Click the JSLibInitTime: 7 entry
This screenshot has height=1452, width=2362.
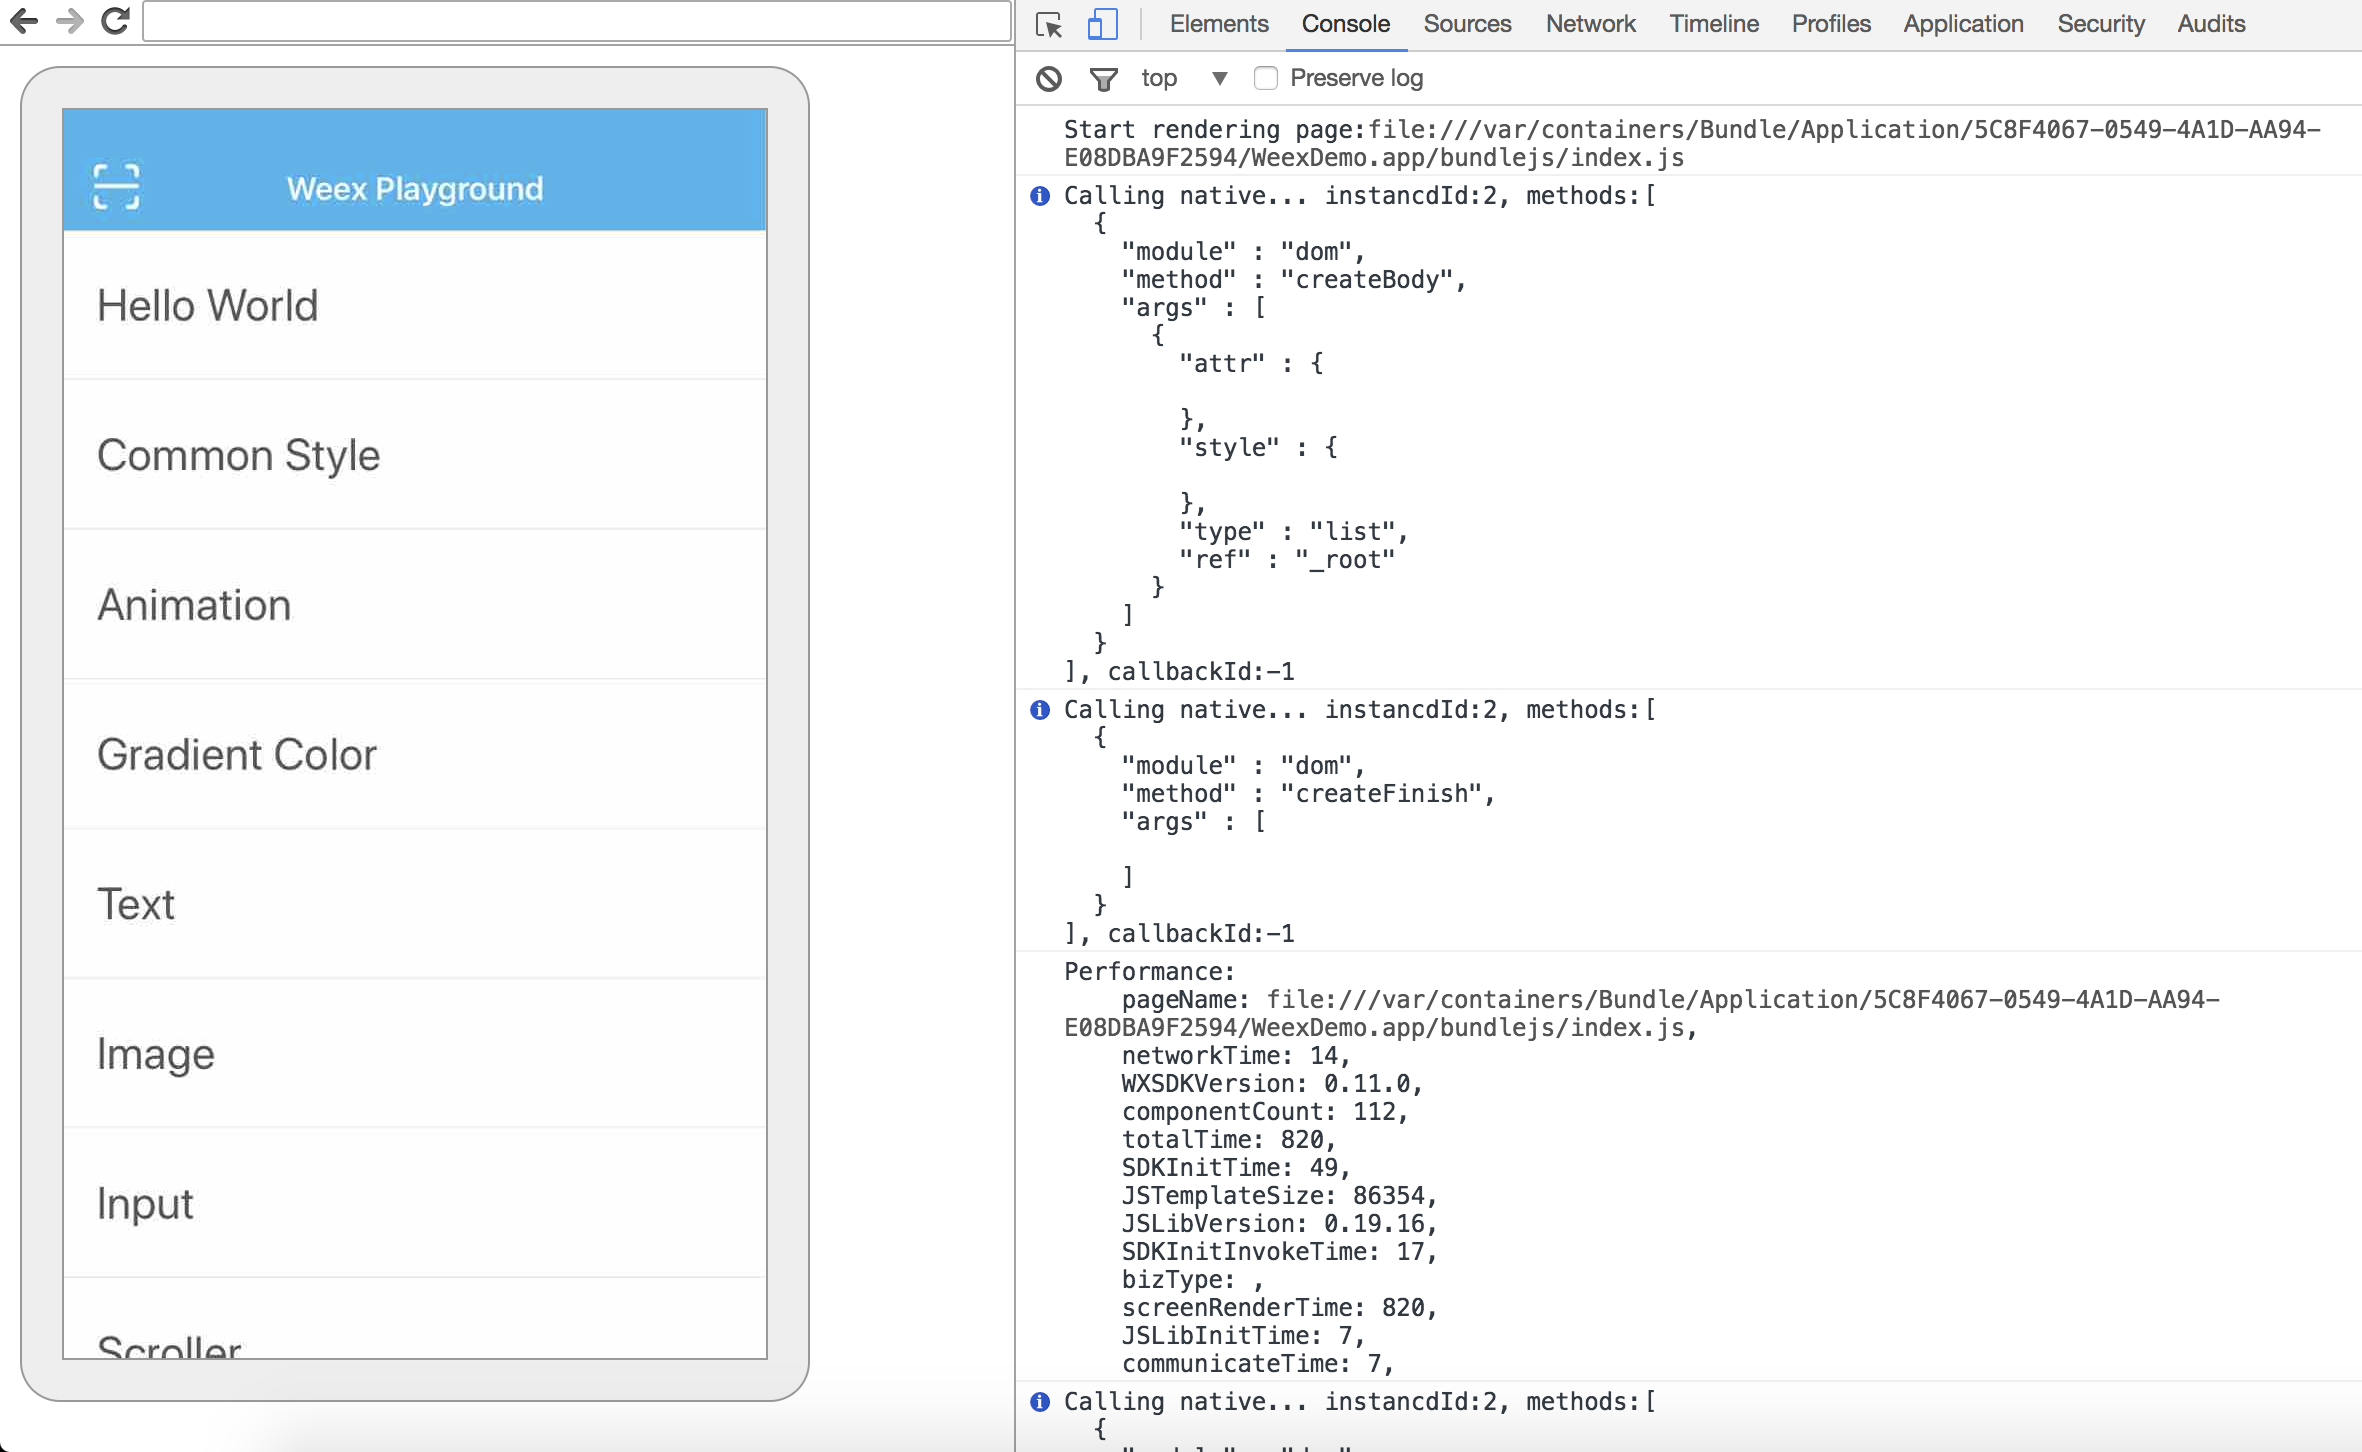(1243, 1336)
